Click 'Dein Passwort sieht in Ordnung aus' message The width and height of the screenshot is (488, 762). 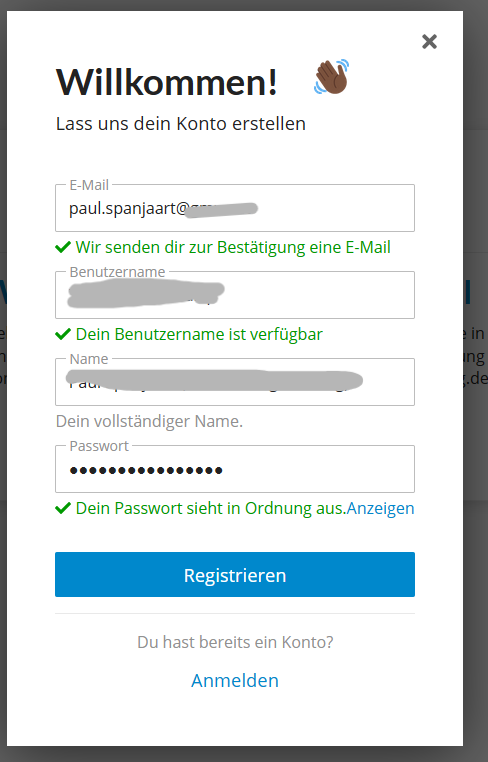(211, 508)
